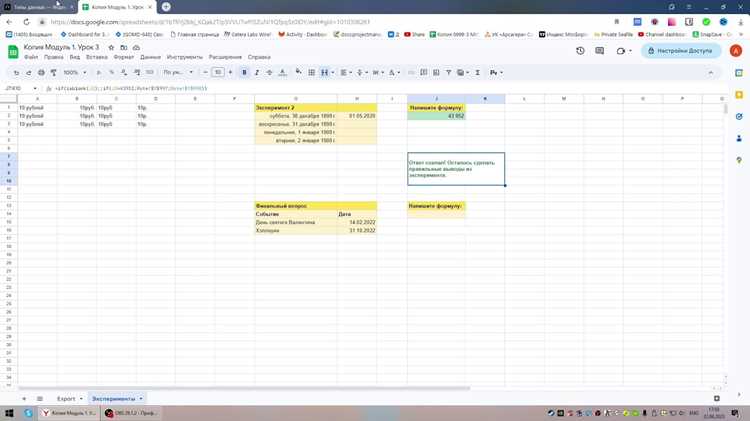Screen dimensions: 750x421
Task: Format as percent in toolbar
Action: point(111,73)
